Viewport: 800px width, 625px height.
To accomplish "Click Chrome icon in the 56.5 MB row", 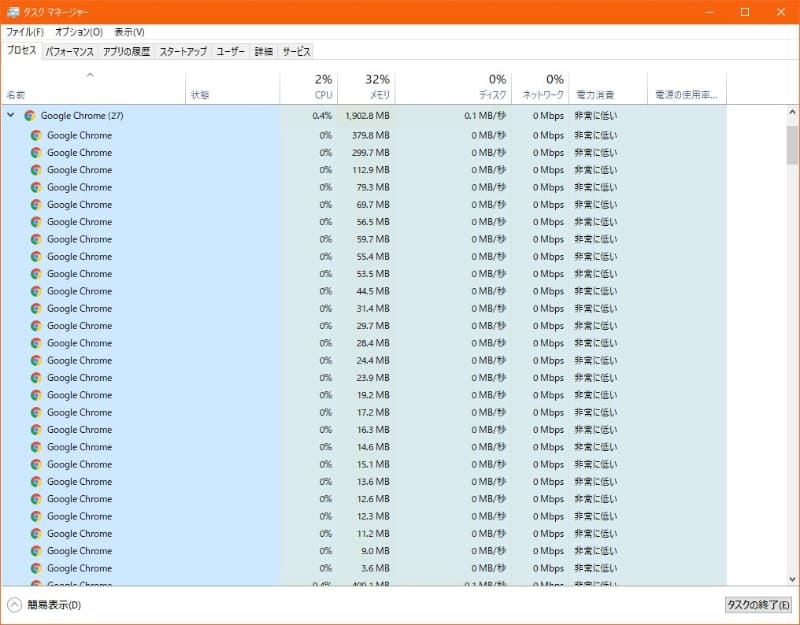I will tap(36, 222).
